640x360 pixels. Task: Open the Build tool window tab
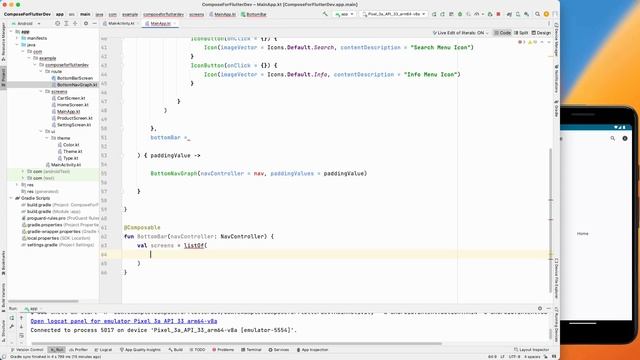[x=176, y=350]
